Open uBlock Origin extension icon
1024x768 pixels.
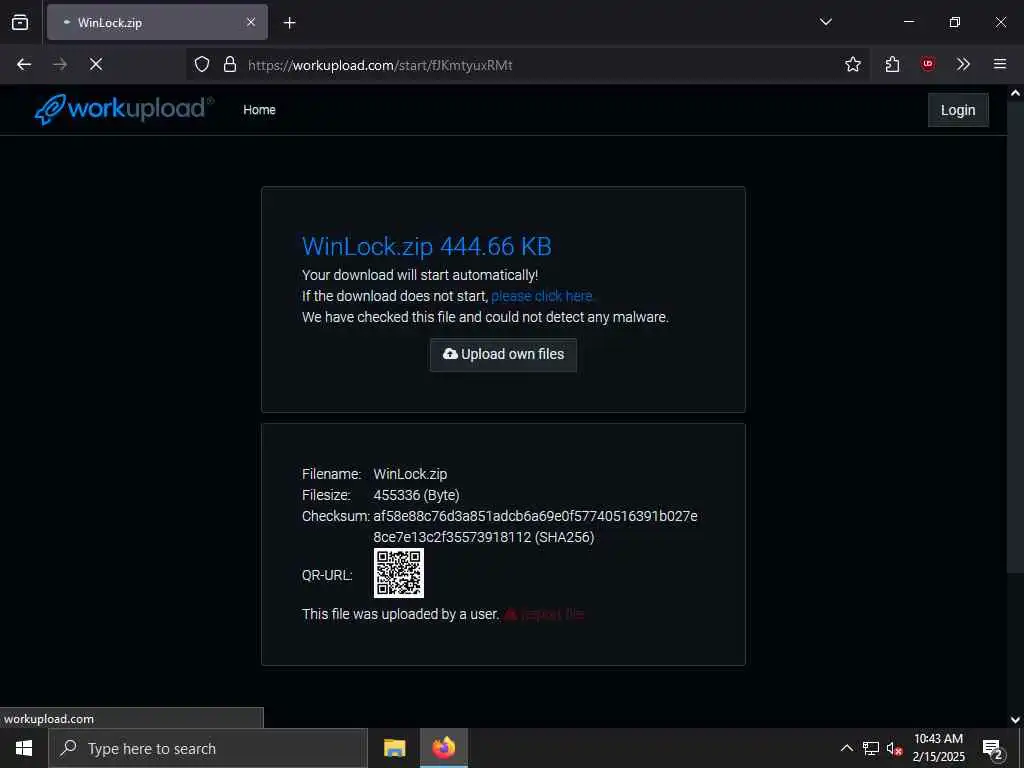click(x=928, y=64)
